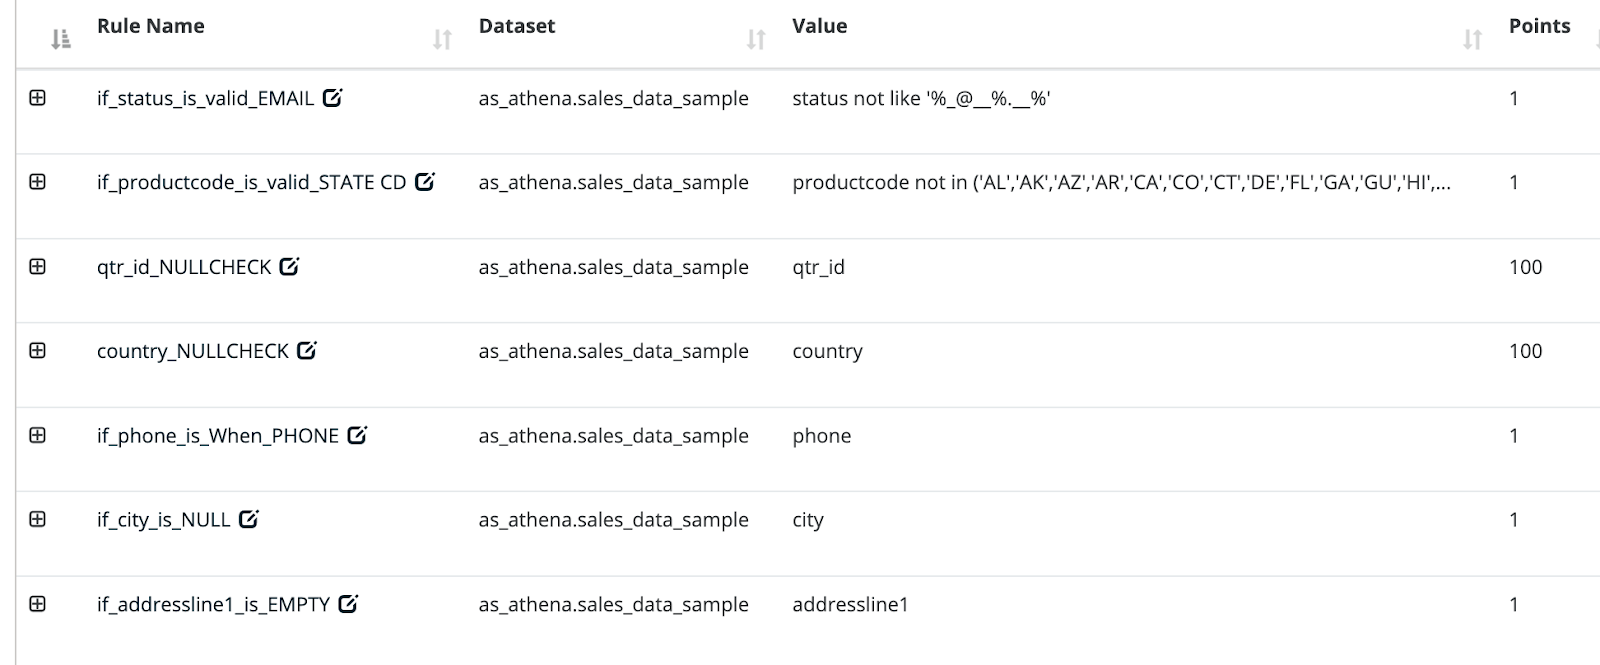The width and height of the screenshot is (1600, 665).
Task: Click edit icon beside if_phone_is_When_PHONE
Action: pyautogui.click(x=357, y=435)
